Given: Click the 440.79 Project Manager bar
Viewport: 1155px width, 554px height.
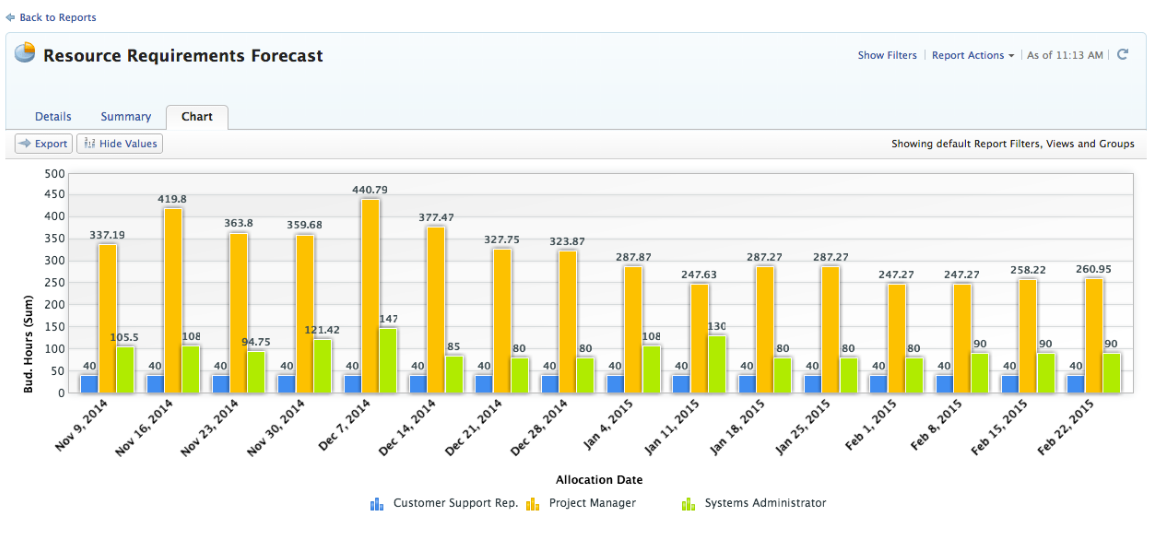Looking at the screenshot, I should coord(369,296).
